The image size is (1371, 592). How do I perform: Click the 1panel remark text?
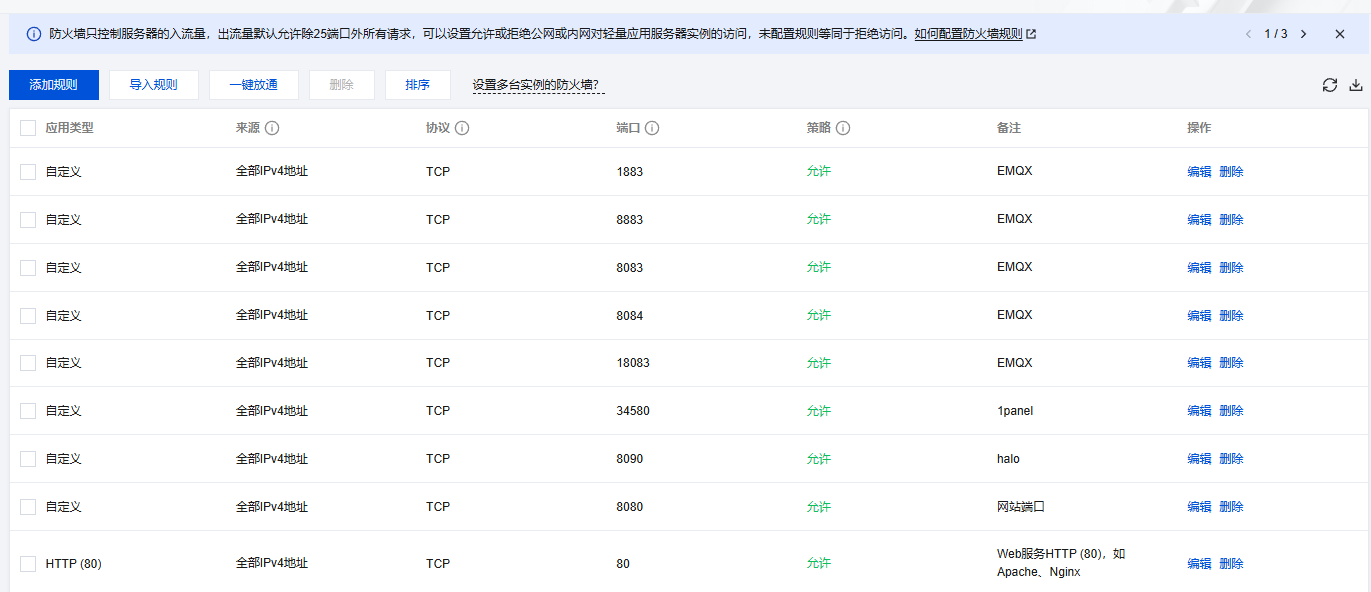coord(1015,411)
